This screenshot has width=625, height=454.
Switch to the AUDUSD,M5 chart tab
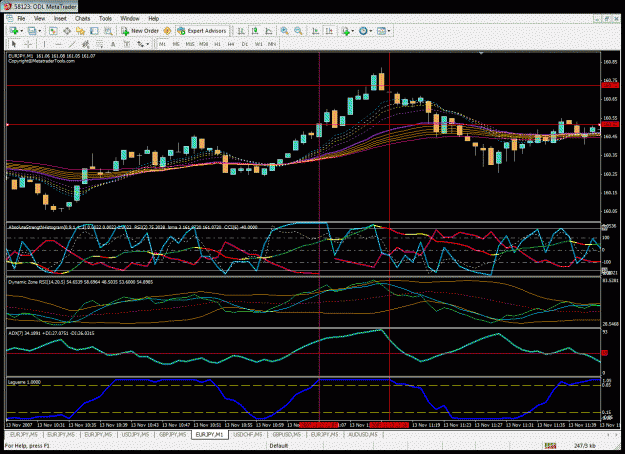(363, 434)
